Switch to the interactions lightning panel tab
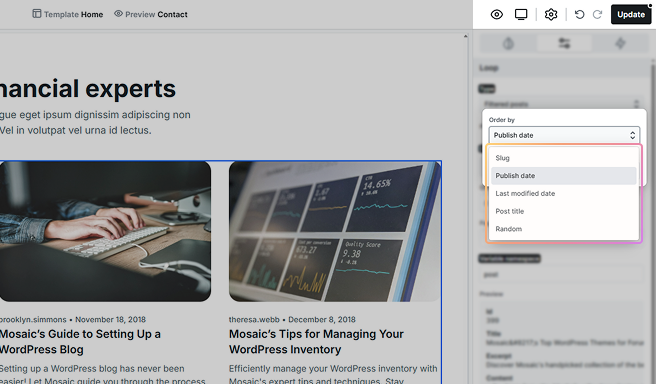The image size is (656, 384). [x=620, y=44]
